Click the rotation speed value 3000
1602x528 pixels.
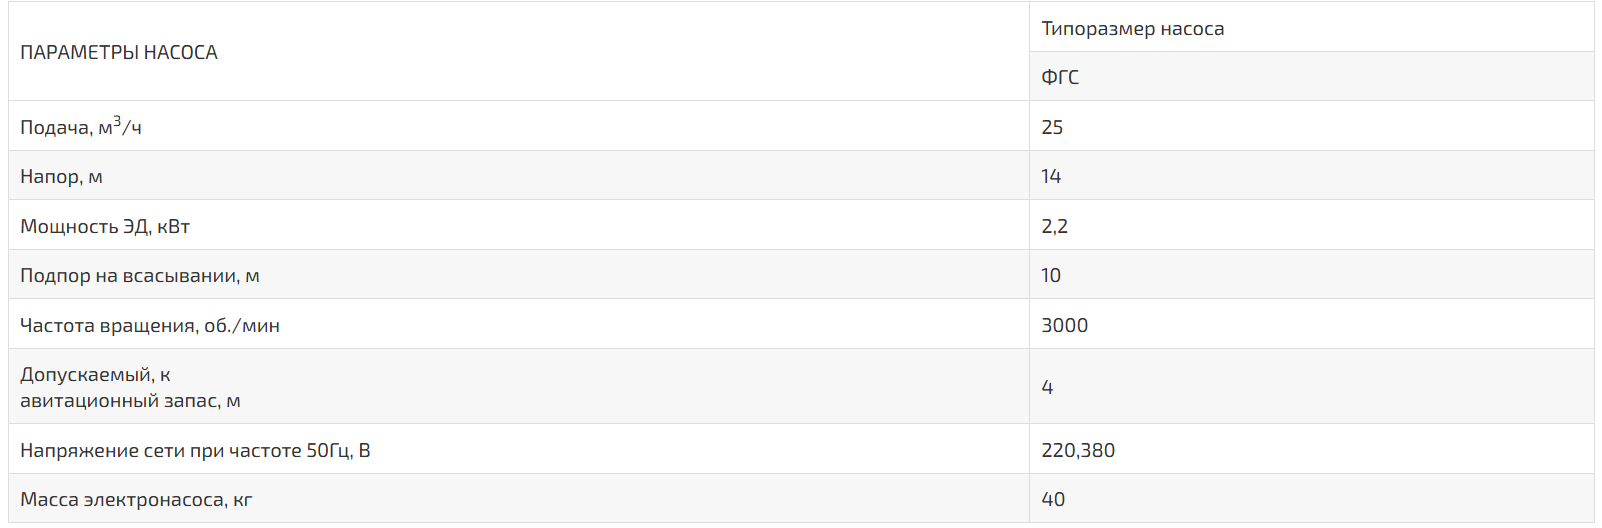click(x=1064, y=325)
